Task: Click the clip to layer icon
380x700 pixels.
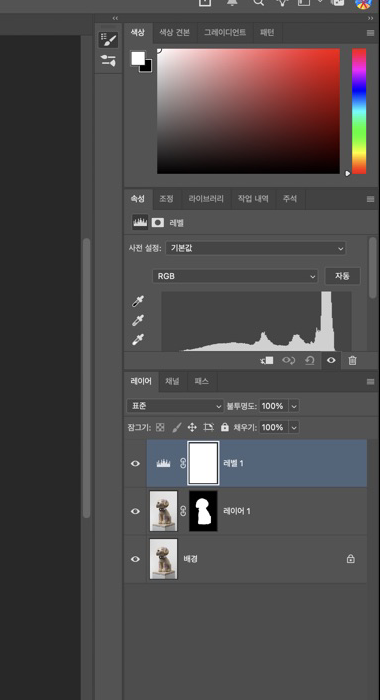Action: point(267,361)
